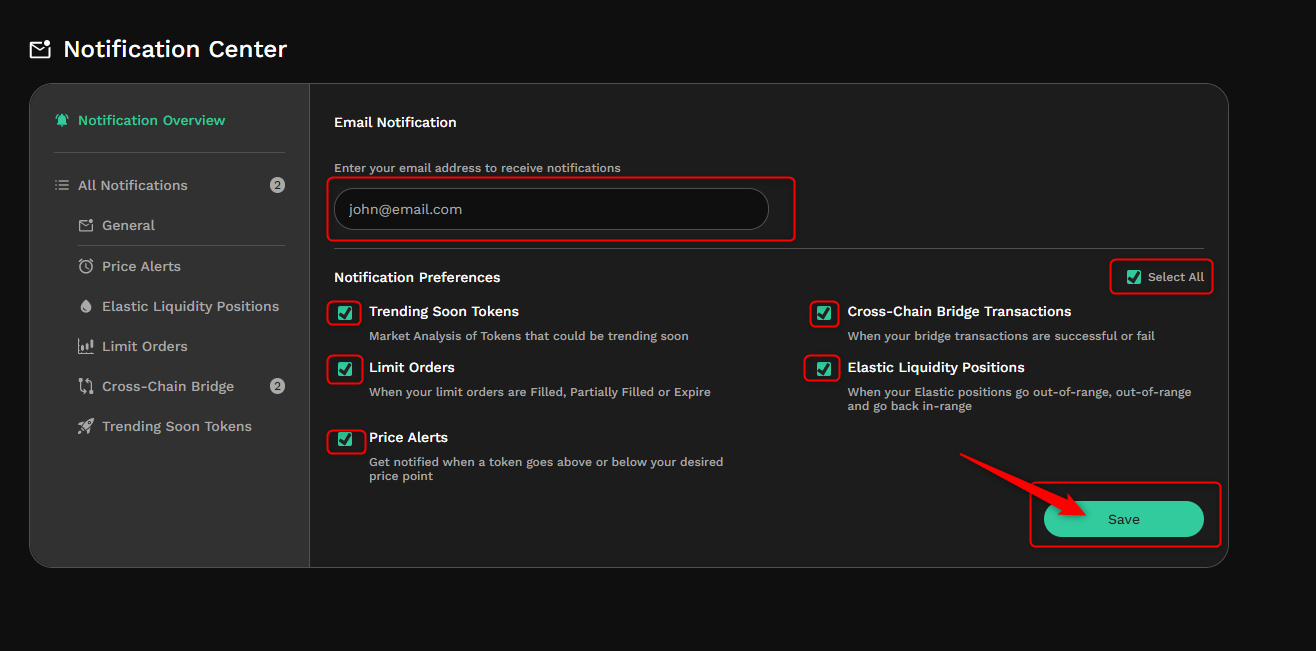Save notification preferences

click(x=1124, y=519)
